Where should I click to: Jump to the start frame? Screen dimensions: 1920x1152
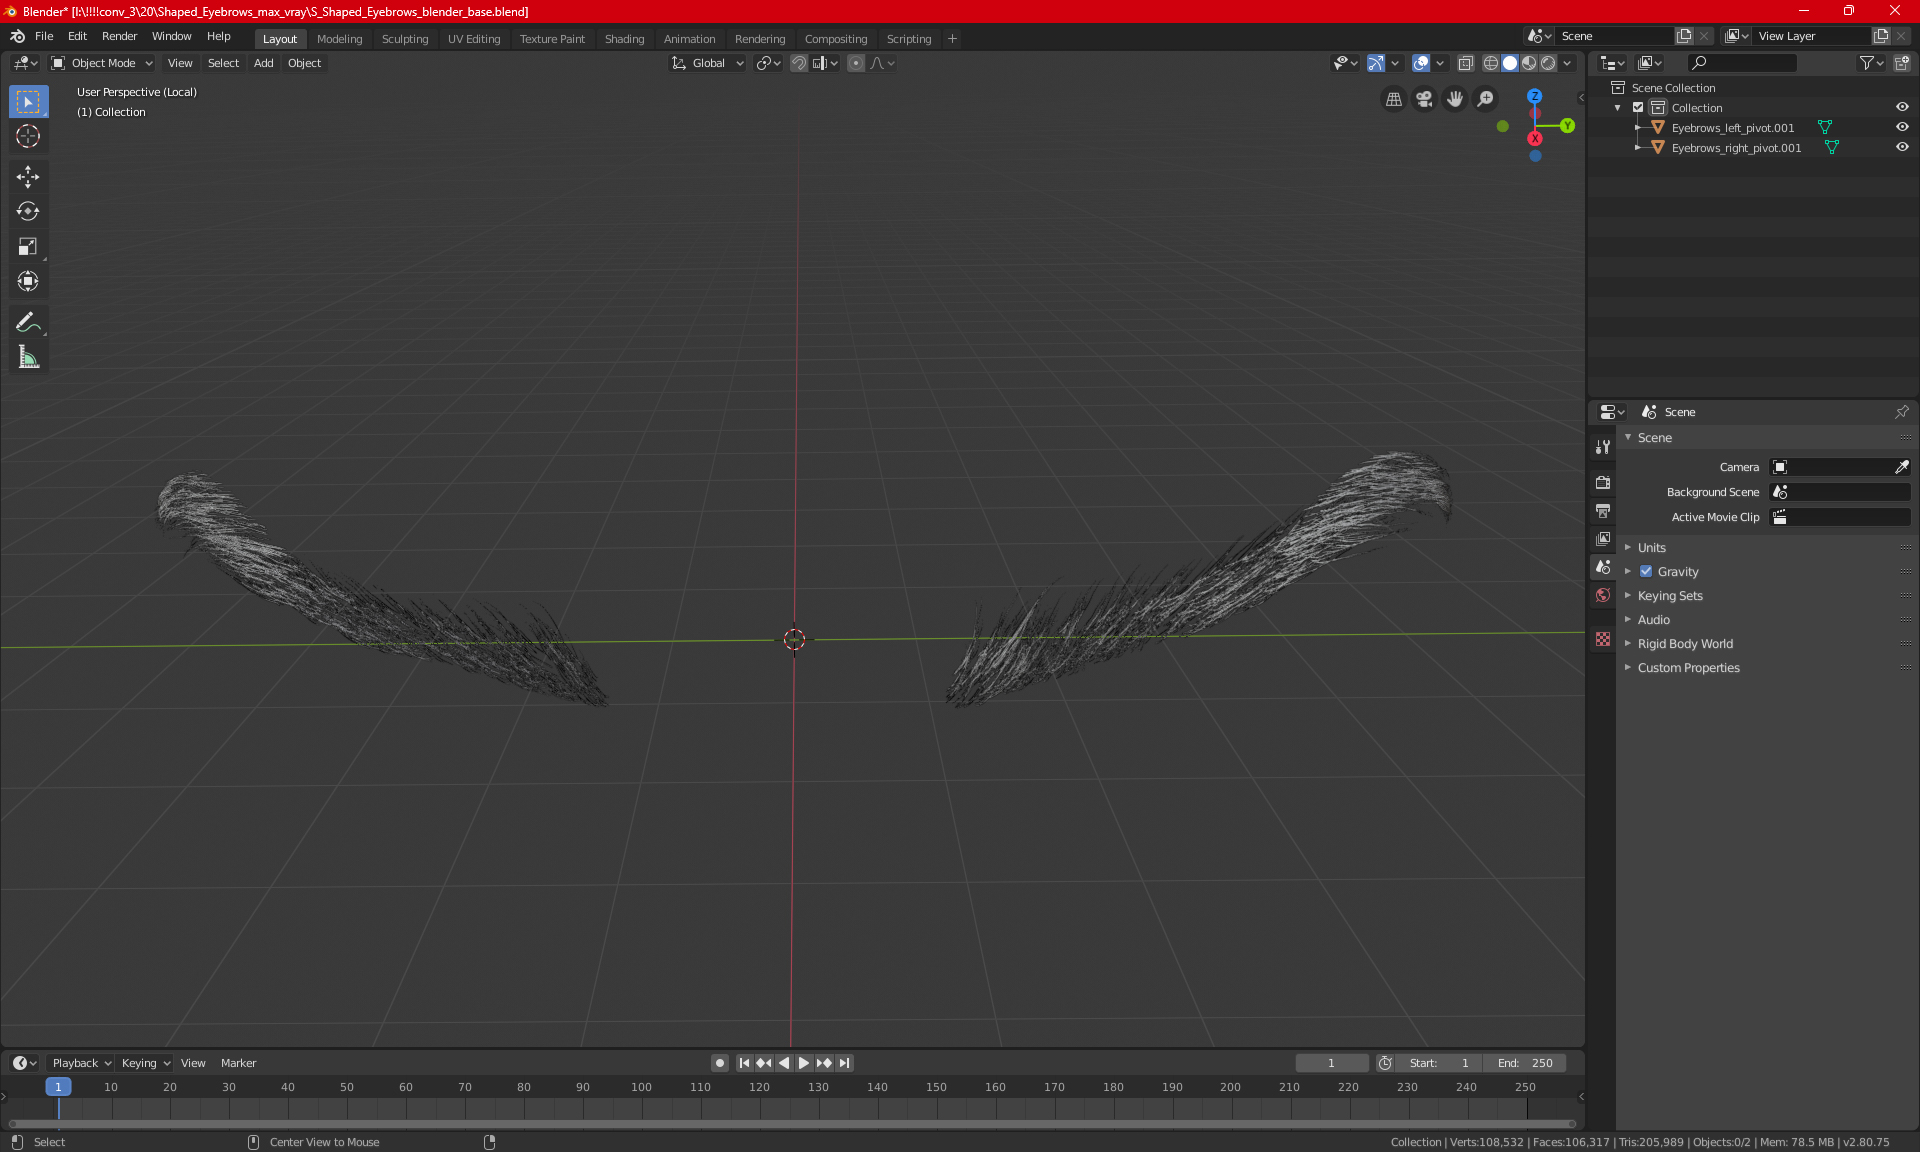pos(743,1063)
